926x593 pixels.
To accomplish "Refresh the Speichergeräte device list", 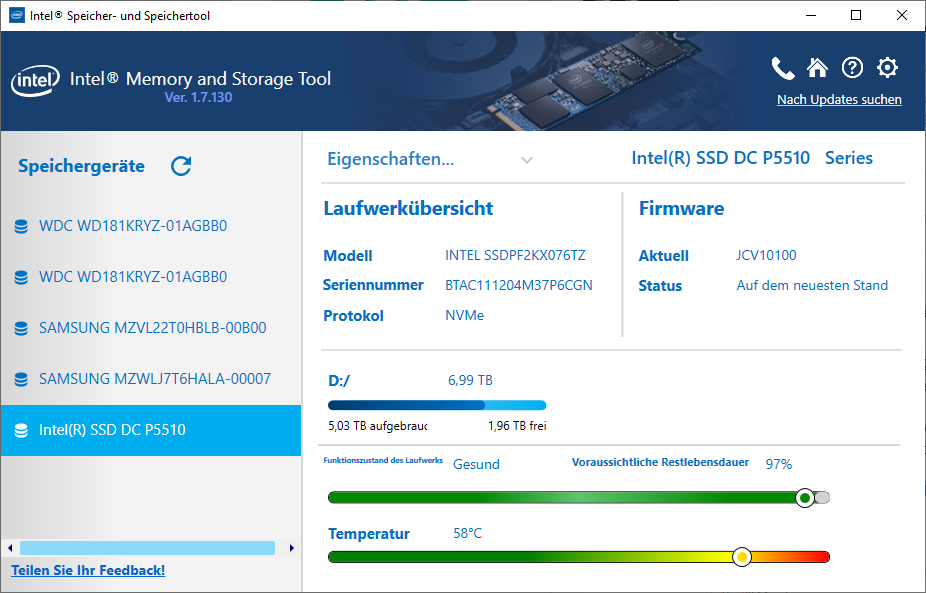I will coord(181,166).
